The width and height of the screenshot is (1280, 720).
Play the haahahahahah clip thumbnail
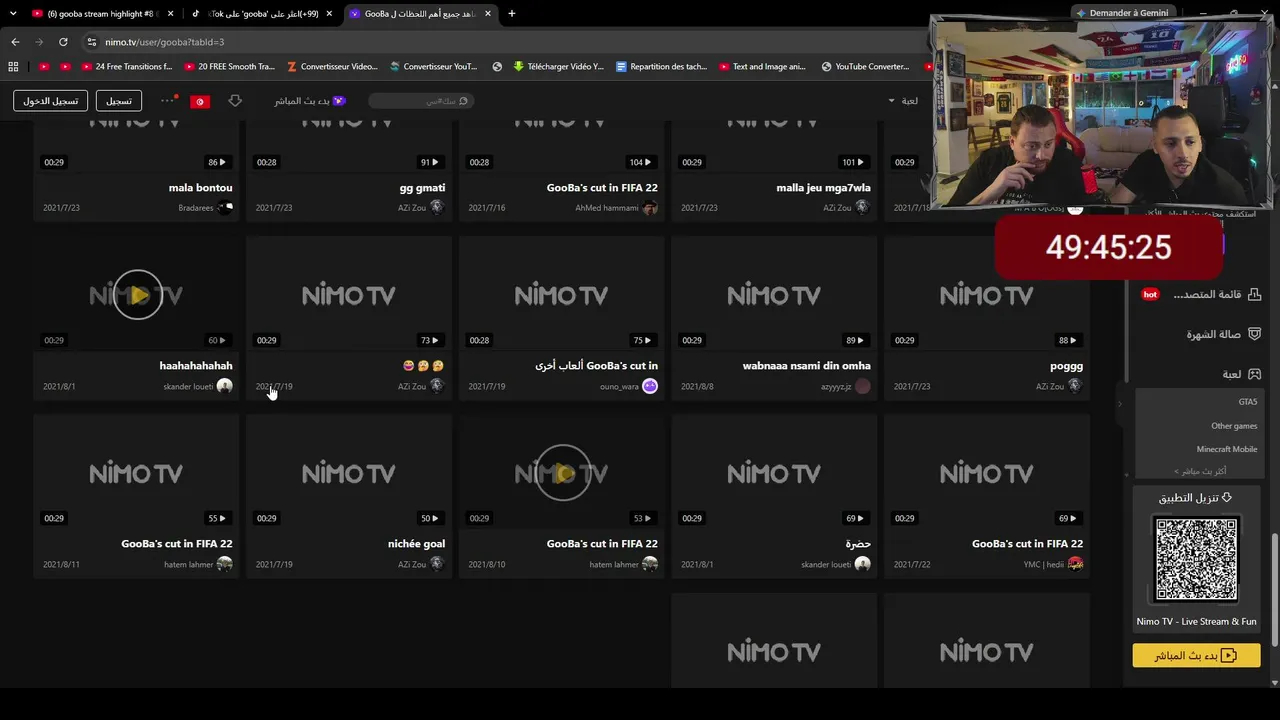point(137,295)
